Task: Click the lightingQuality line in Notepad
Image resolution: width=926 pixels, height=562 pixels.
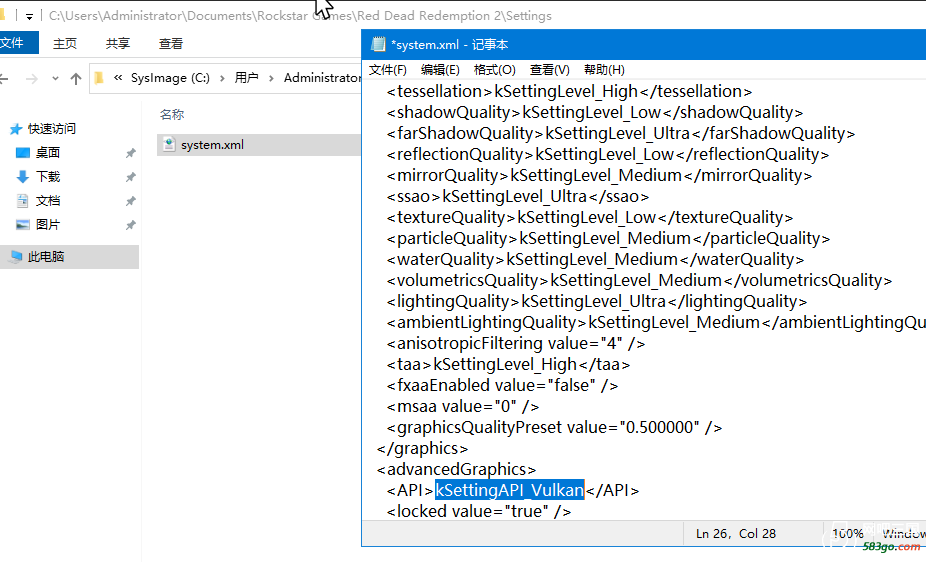Action: click(597, 301)
